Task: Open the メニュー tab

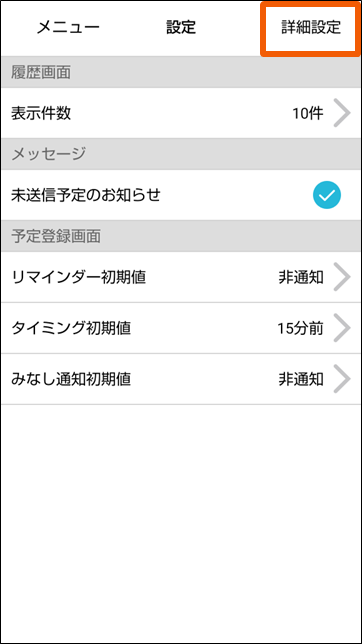Action: (x=68, y=28)
